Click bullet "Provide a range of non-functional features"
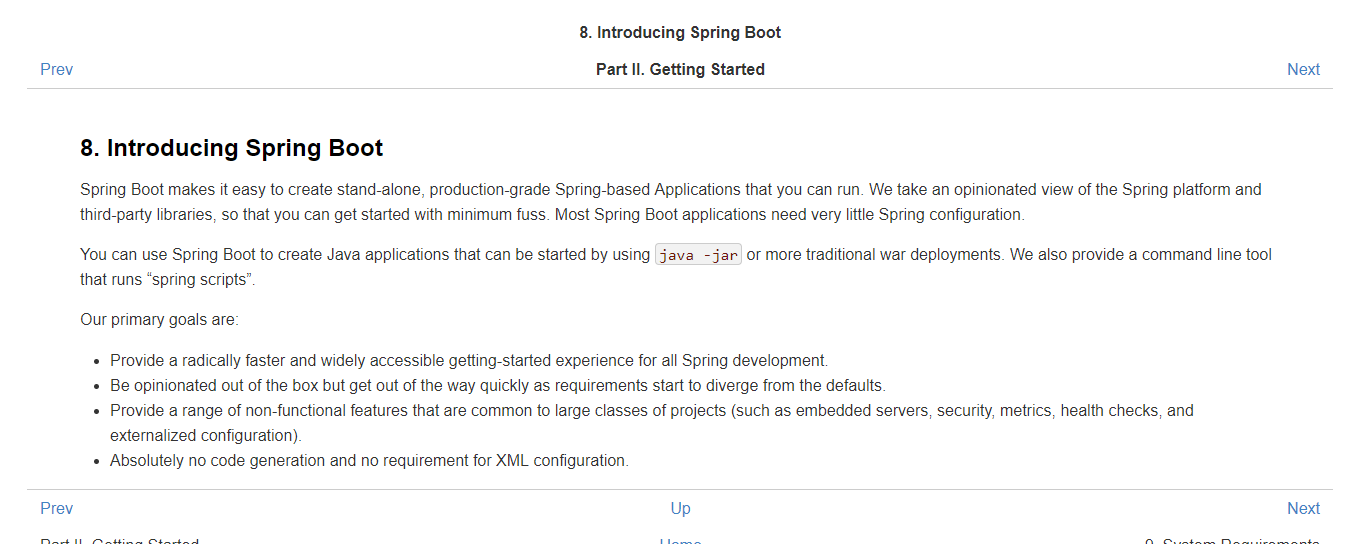The image size is (1363, 544). (x=652, y=423)
